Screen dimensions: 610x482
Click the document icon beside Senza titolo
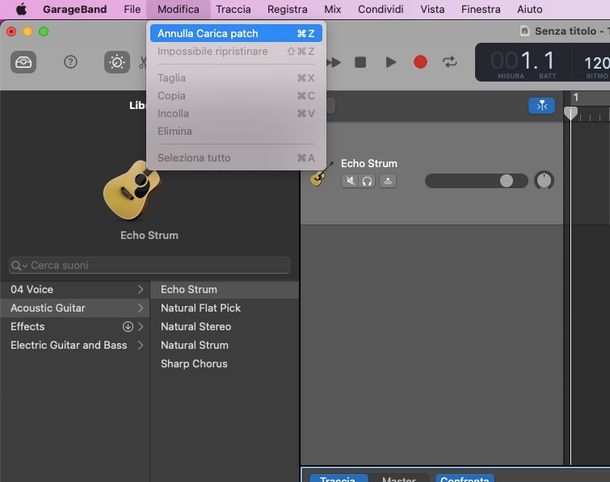tap(524, 31)
